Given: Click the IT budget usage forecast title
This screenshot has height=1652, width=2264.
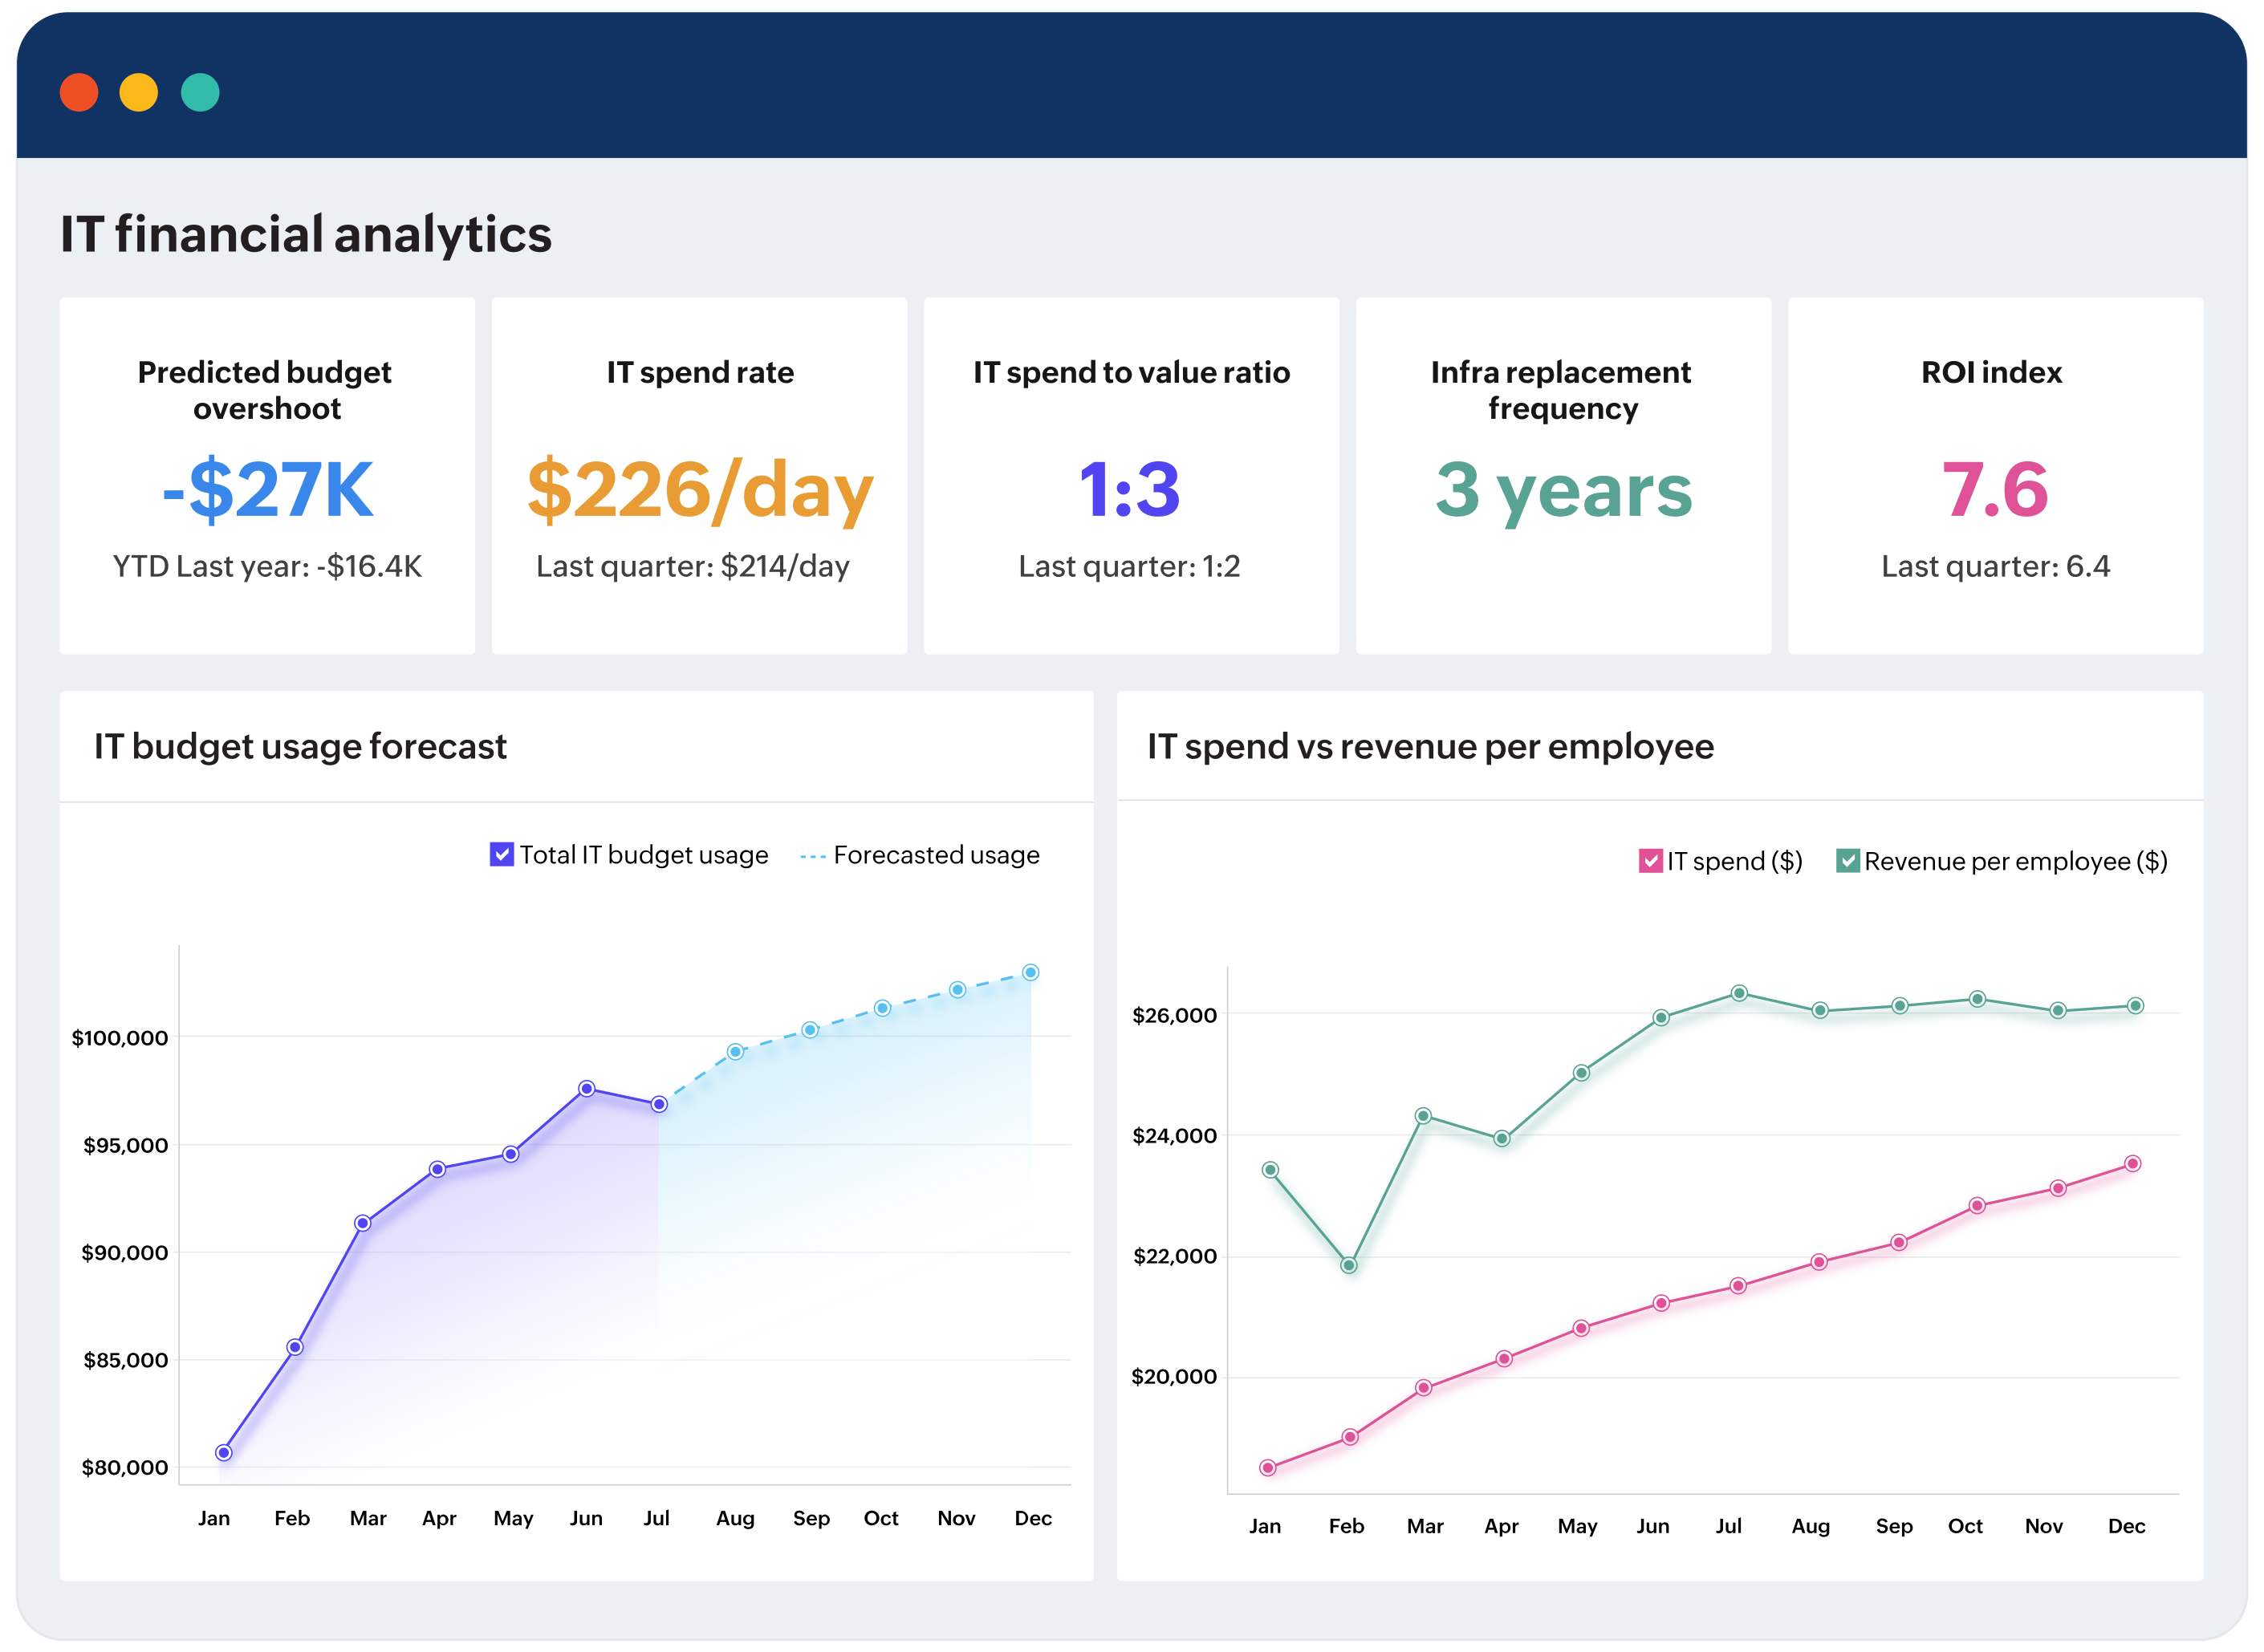Looking at the screenshot, I should [x=300, y=747].
